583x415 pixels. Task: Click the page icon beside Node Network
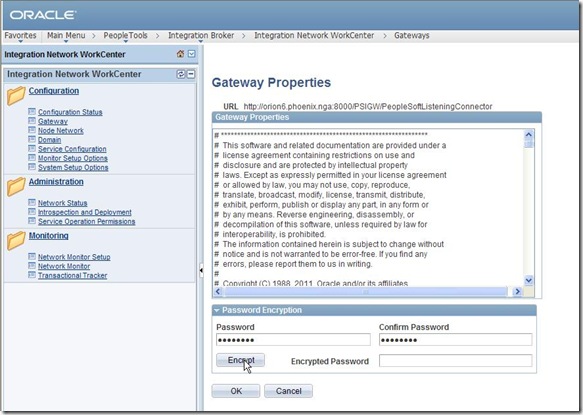point(32,130)
